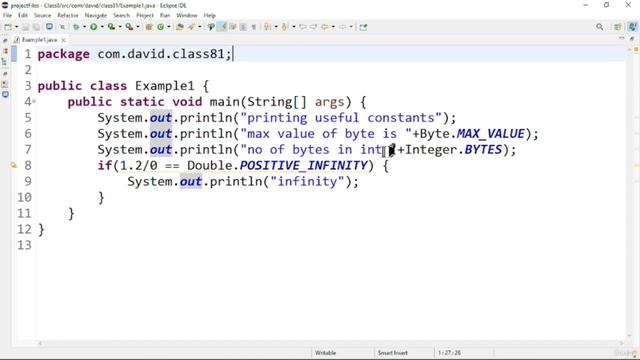This screenshot has height=360, width=640.
Task: Open the Project menu
Action: click(x=145, y=16)
